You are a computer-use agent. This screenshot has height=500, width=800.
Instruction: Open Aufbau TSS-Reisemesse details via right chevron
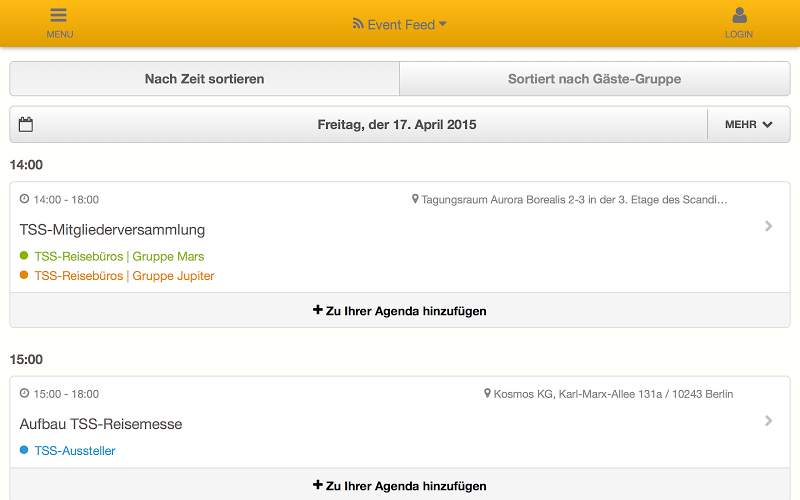coord(769,421)
